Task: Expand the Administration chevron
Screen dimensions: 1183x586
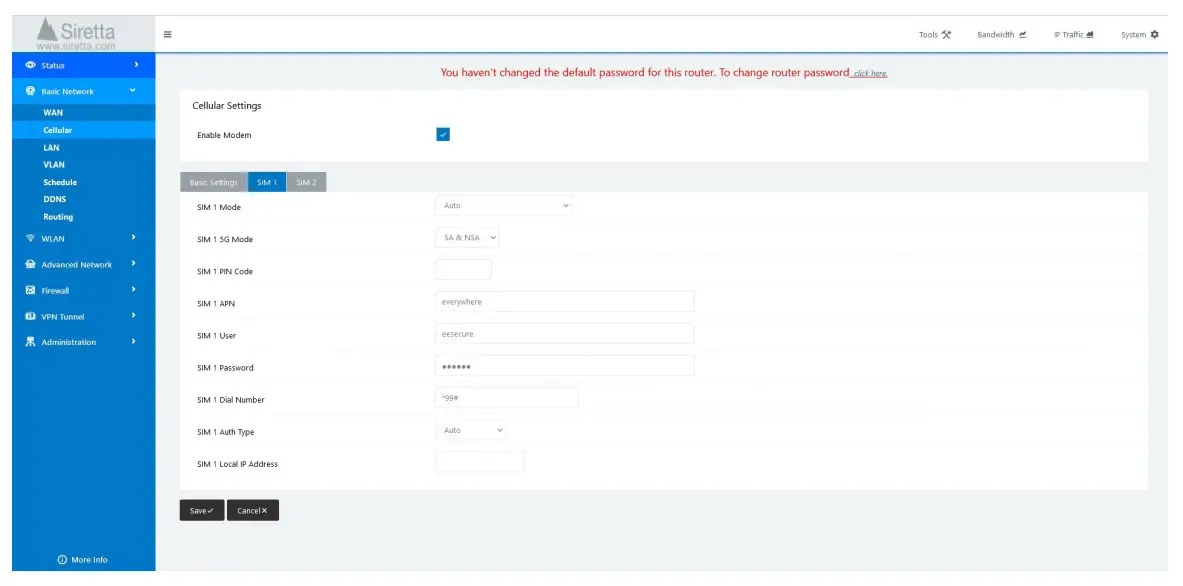Action: click(133, 341)
